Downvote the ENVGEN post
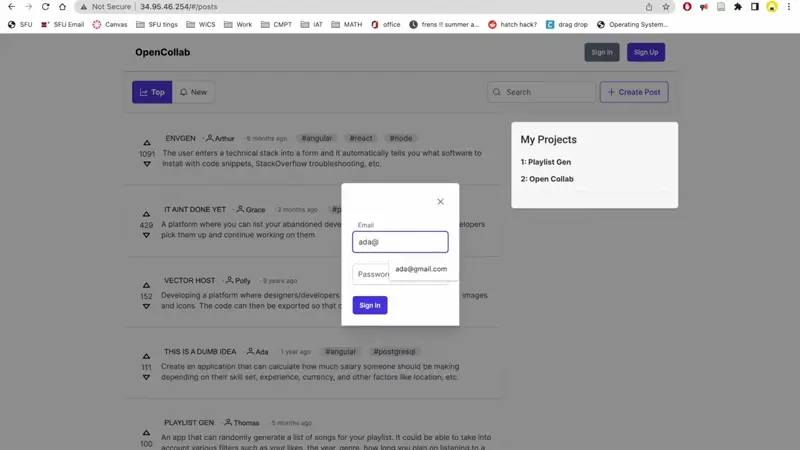Screen dimensions: 800x450 point(147,164)
